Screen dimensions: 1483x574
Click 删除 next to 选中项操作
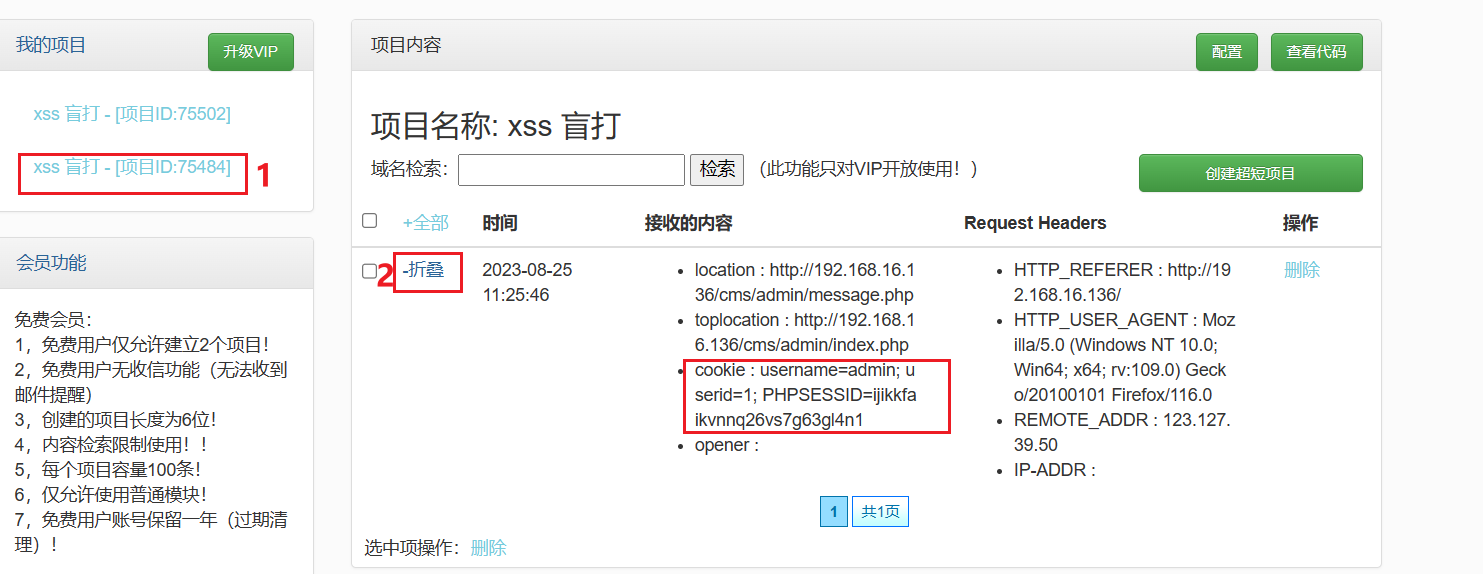(489, 548)
